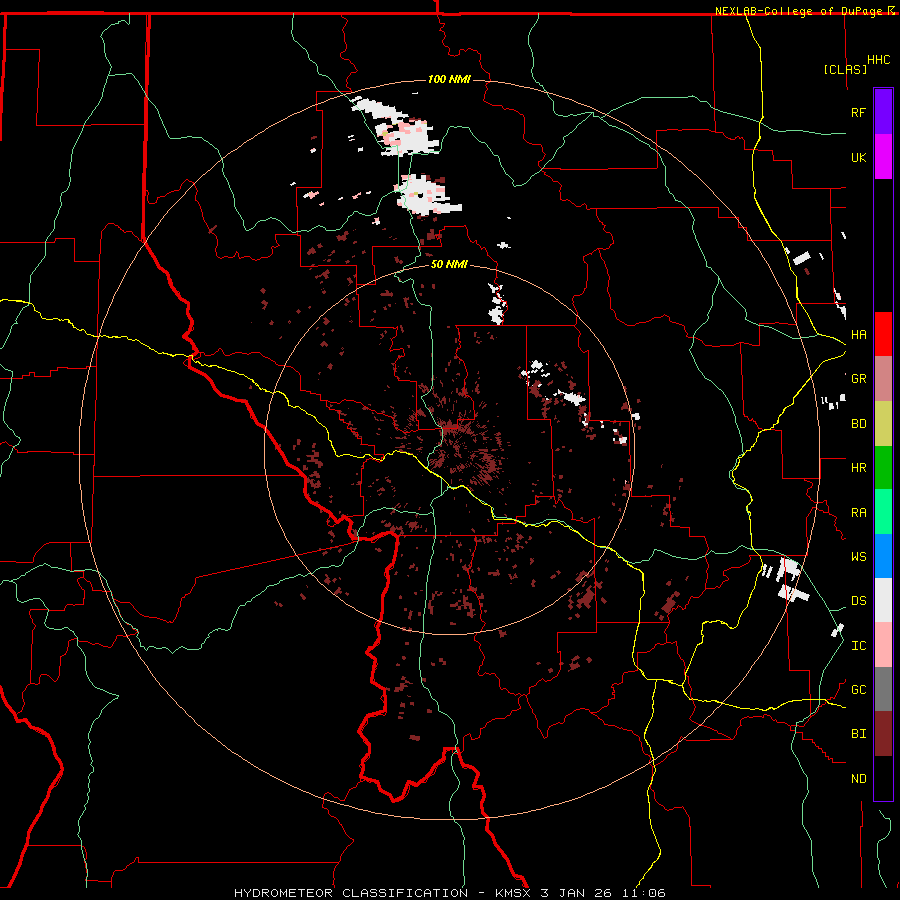Click the BI legend label
This screenshot has width=900, height=900.
click(858, 734)
